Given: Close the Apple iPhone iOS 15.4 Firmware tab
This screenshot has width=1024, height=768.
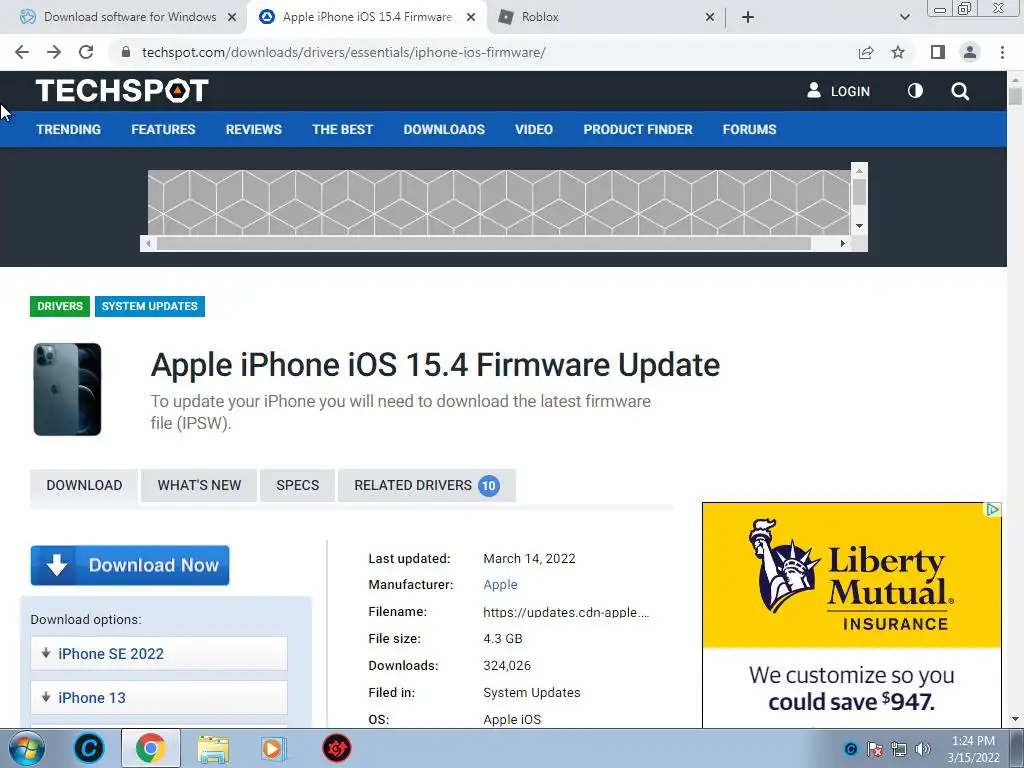Looking at the screenshot, I should pyautogui.click(x=471, y=17).
